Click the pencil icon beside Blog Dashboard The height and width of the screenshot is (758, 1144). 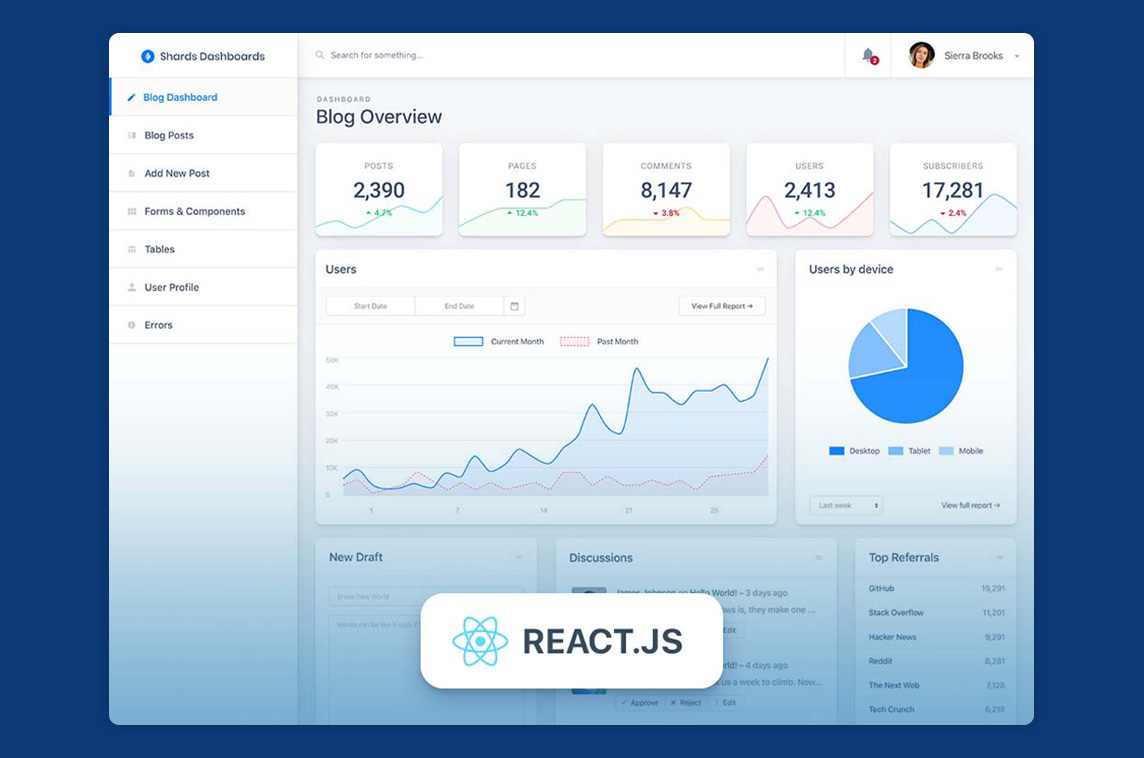coord(131,97)
